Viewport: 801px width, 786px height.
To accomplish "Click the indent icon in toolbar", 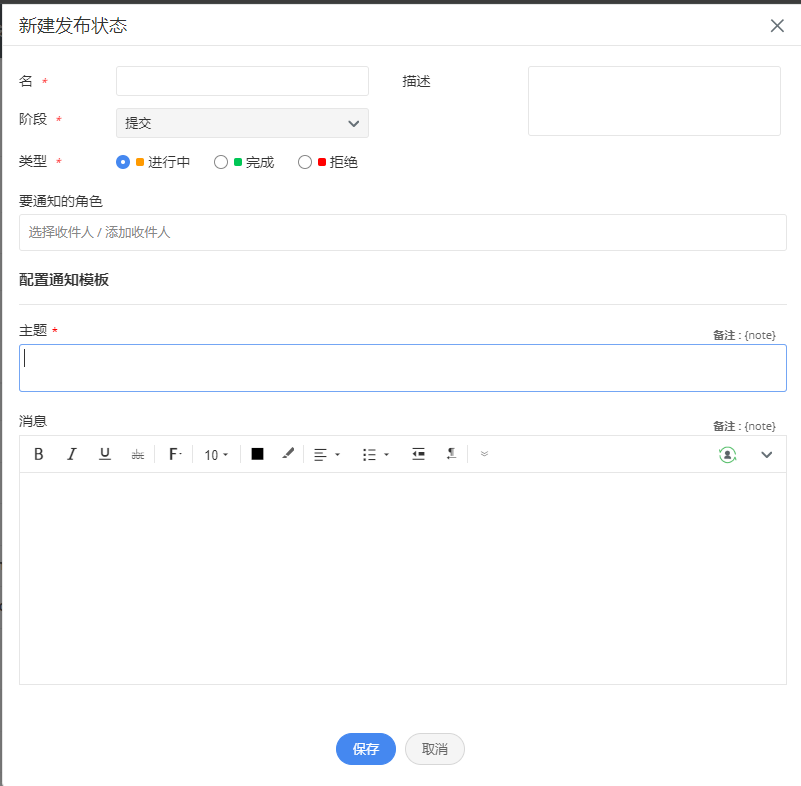I will tap(418, 454).
